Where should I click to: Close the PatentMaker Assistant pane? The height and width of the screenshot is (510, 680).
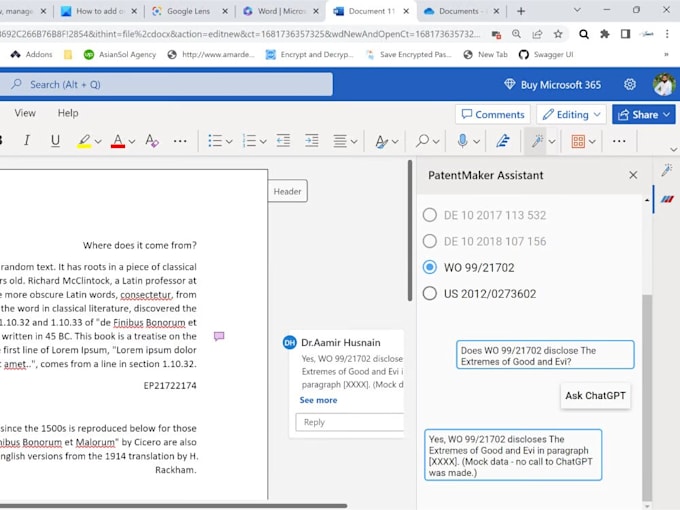click(x=633, y=175)
